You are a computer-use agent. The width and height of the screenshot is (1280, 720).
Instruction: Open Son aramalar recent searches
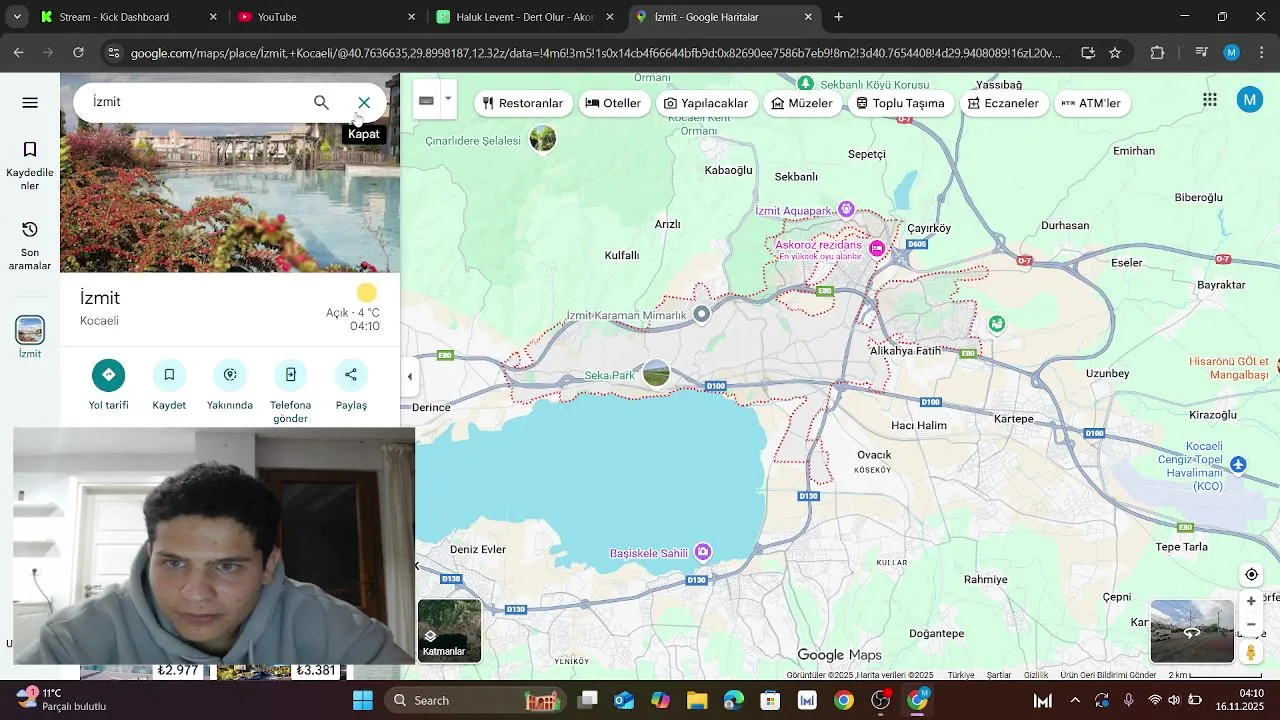[30, 246]
